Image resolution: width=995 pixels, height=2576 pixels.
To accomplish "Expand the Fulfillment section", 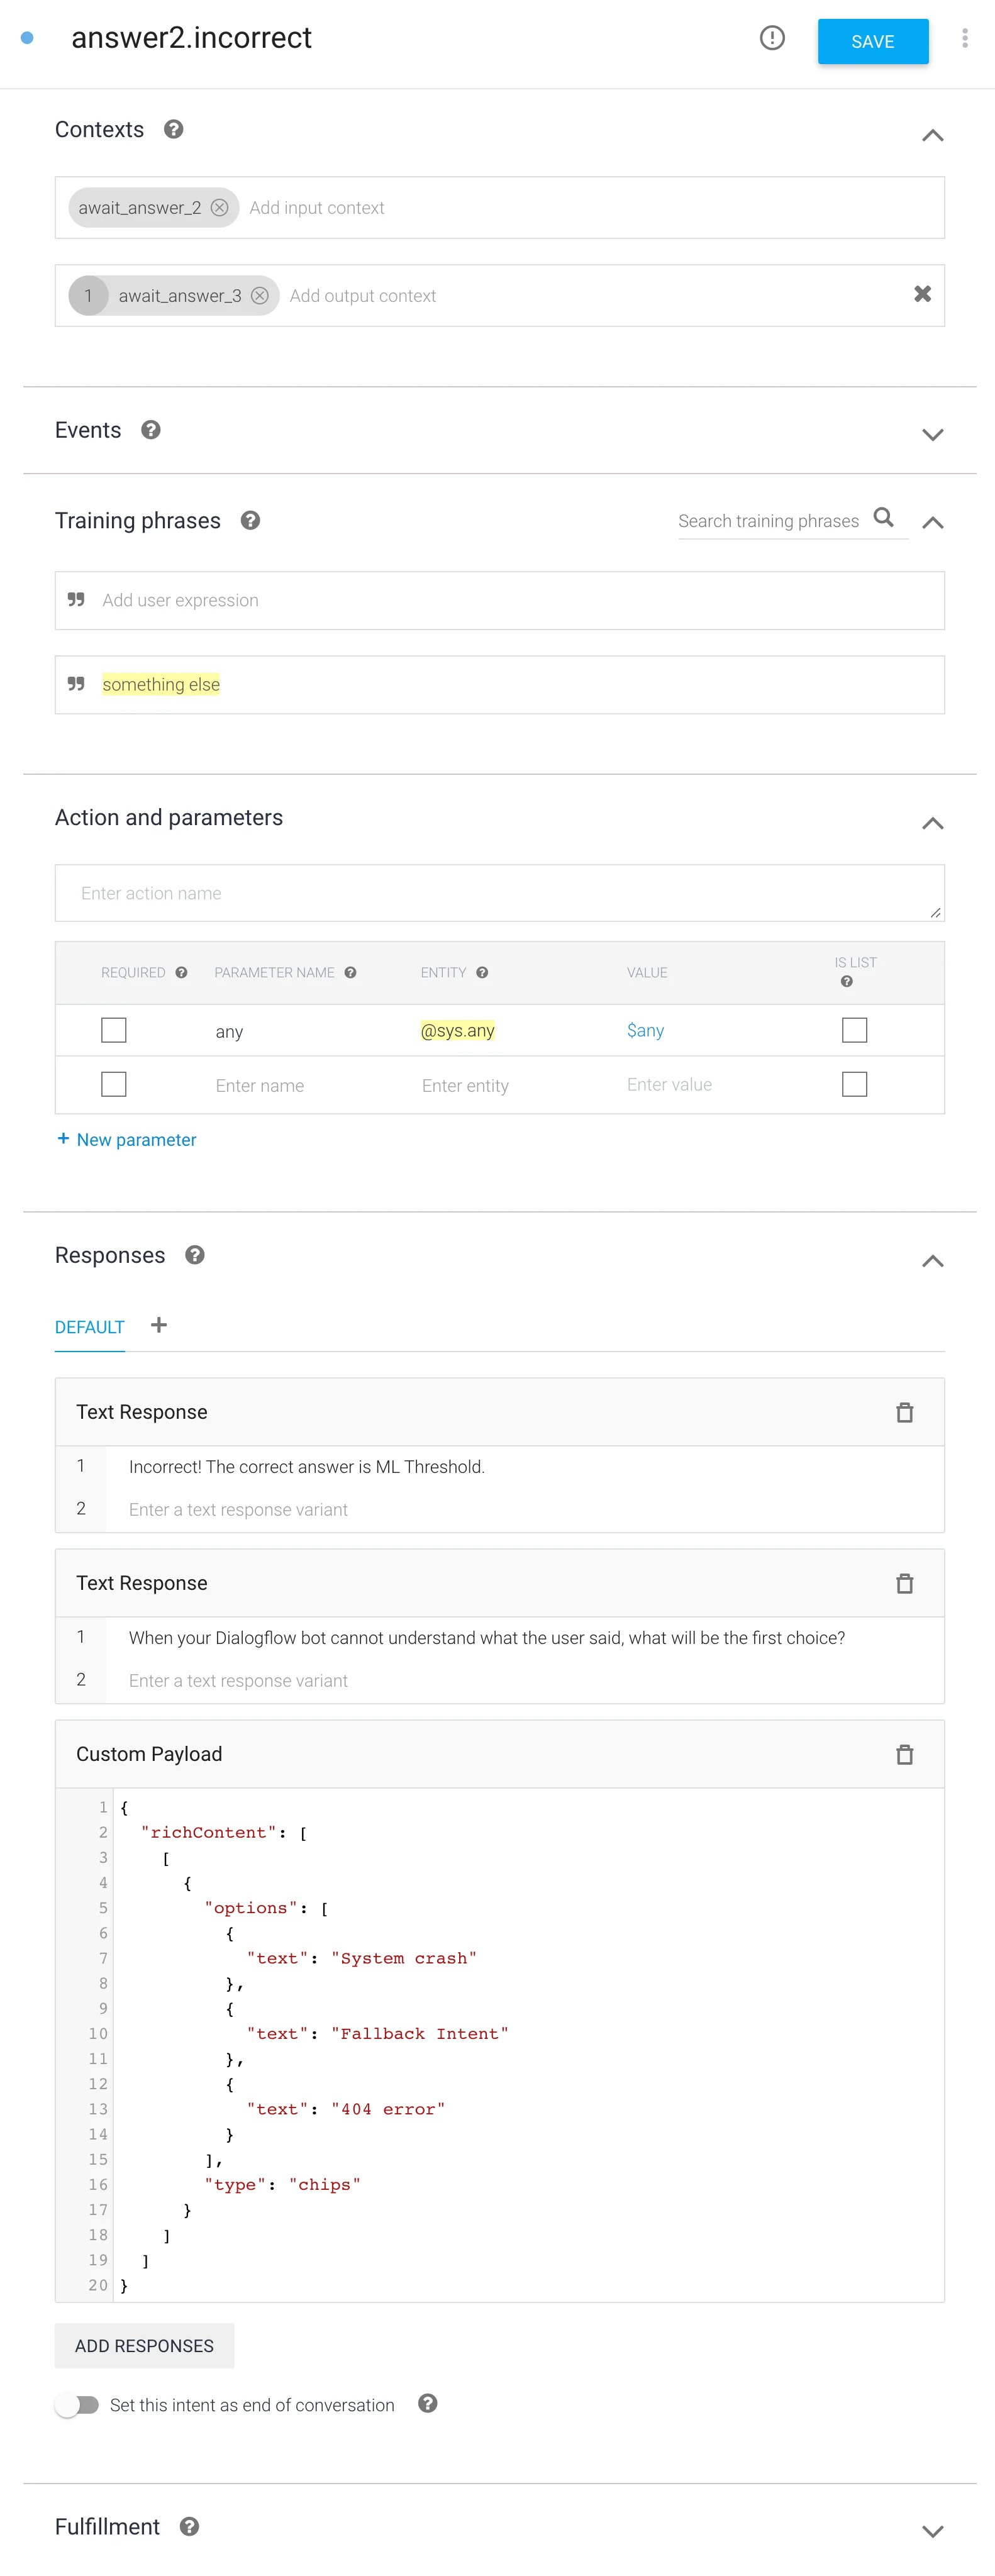I will (x=932, y=2531).
